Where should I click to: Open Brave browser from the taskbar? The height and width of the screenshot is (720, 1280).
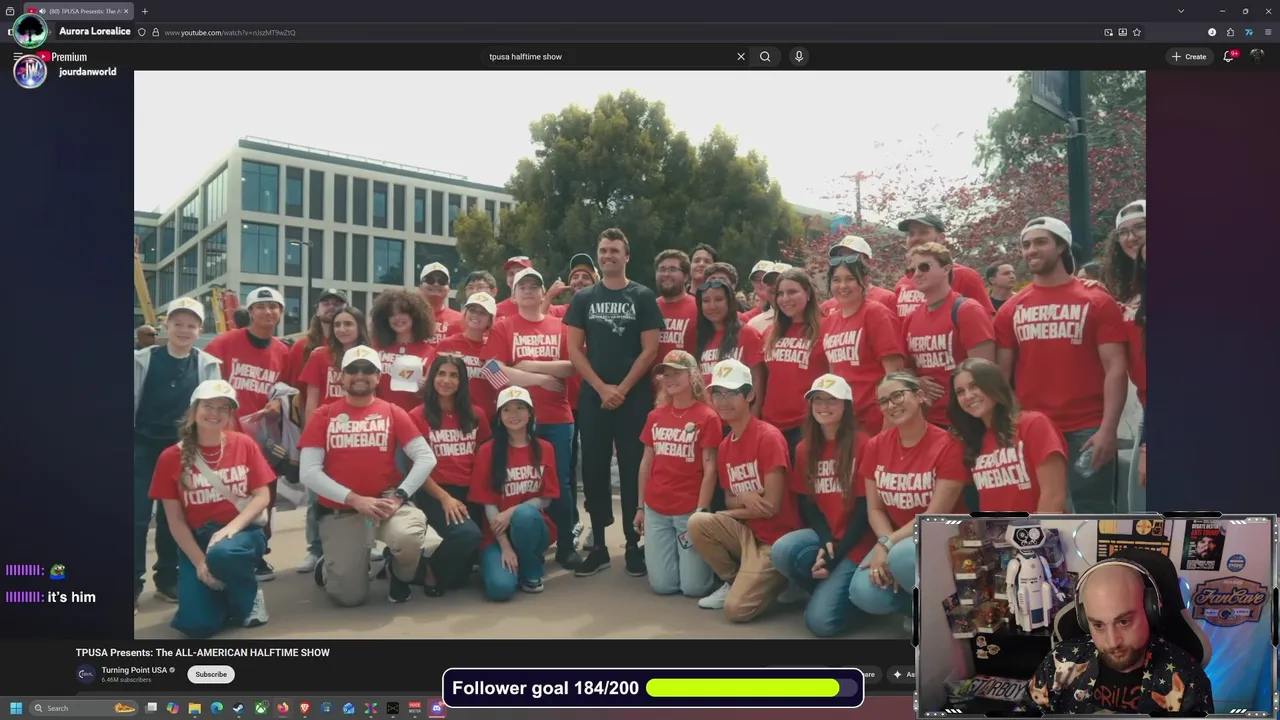[x=305, y=708]
